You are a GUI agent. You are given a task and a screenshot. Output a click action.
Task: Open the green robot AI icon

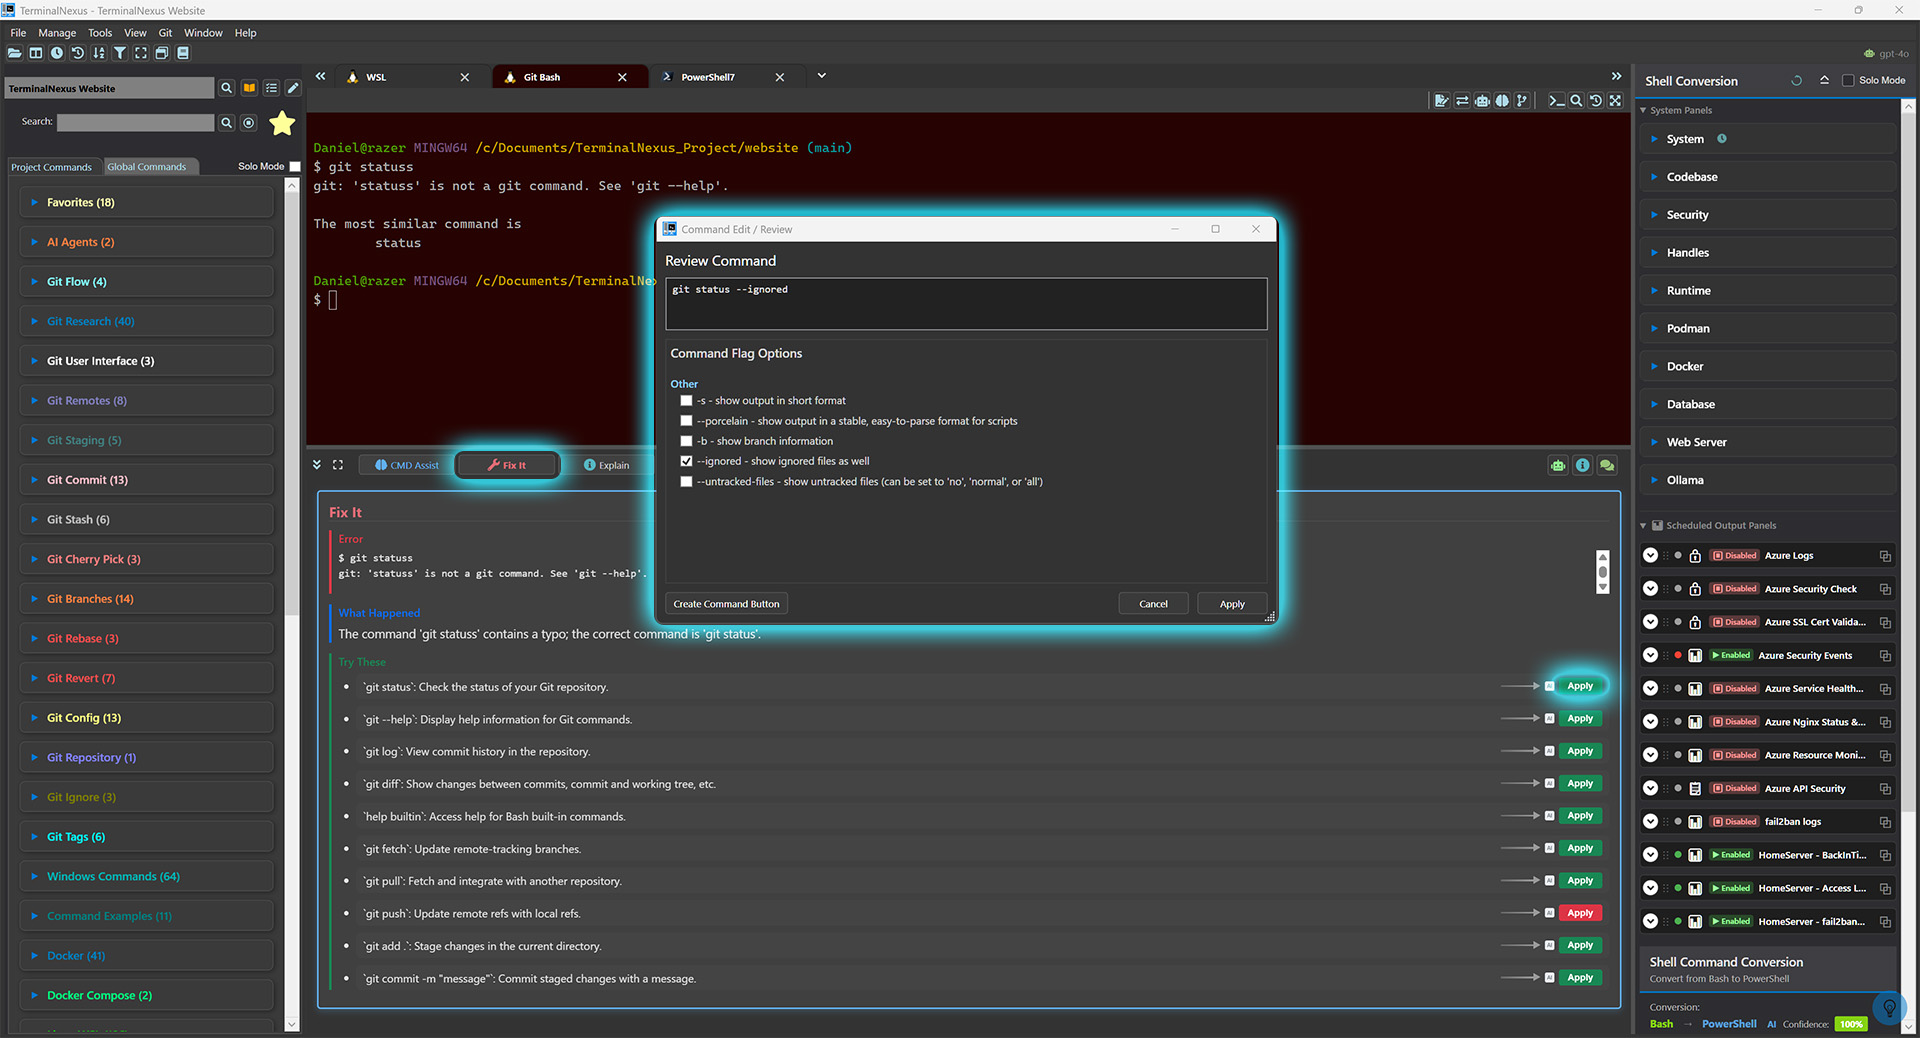pyautogui.click(x=1558, y=465)
